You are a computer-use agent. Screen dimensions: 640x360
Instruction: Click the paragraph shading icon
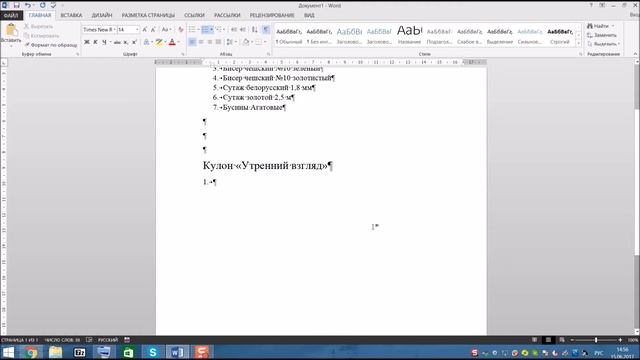tap(246, 42)
